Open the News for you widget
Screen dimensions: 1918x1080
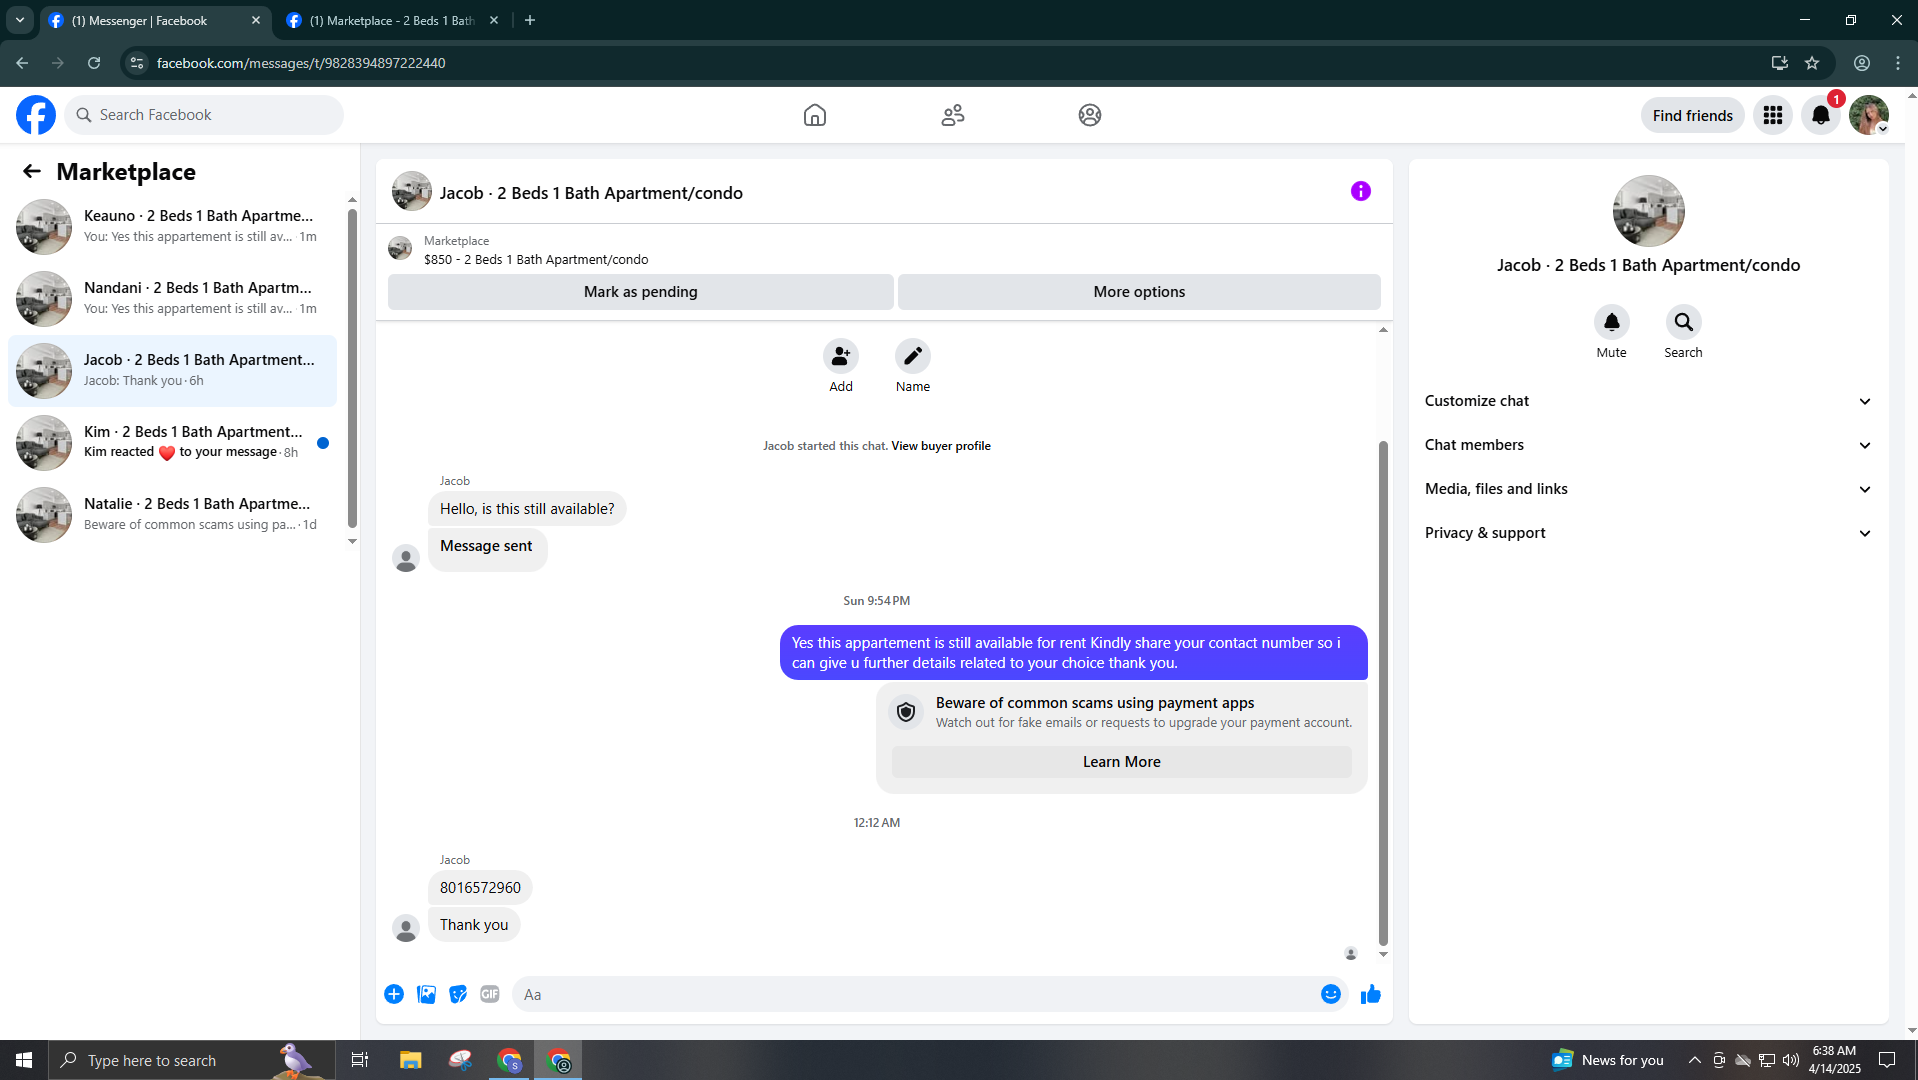(x=1608, y=1060)
